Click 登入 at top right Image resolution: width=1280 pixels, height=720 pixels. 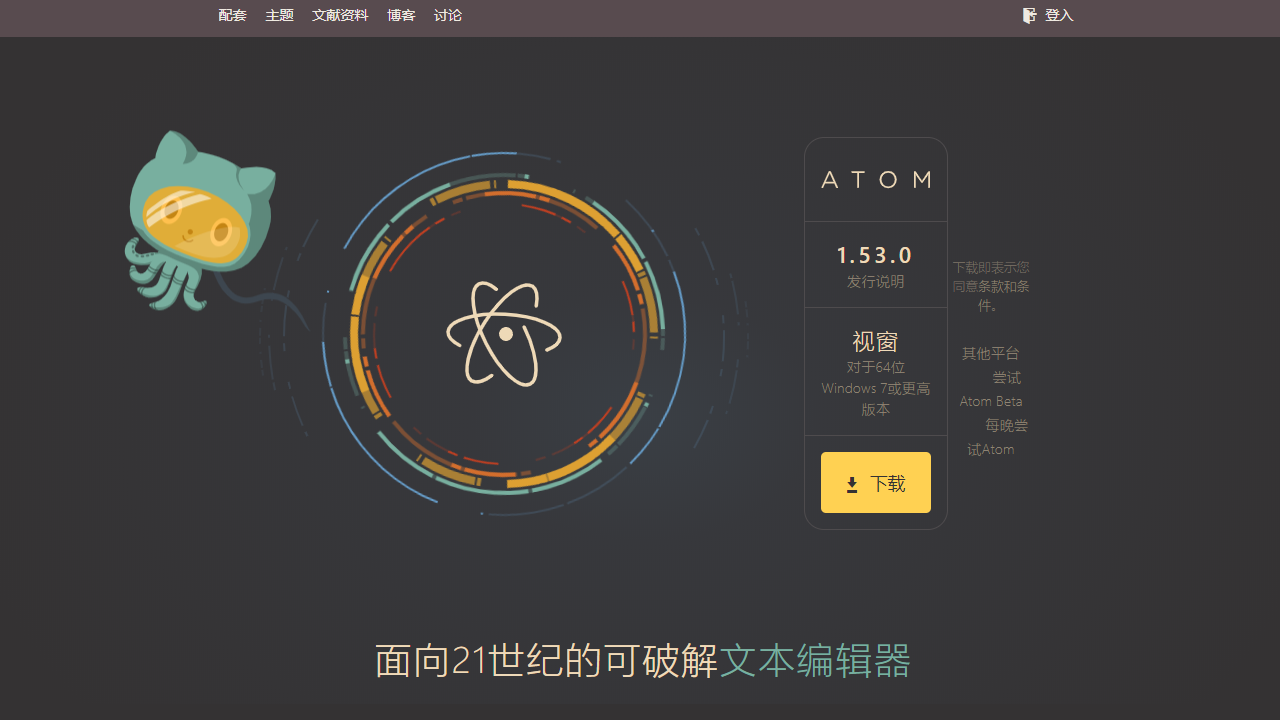1058,15
